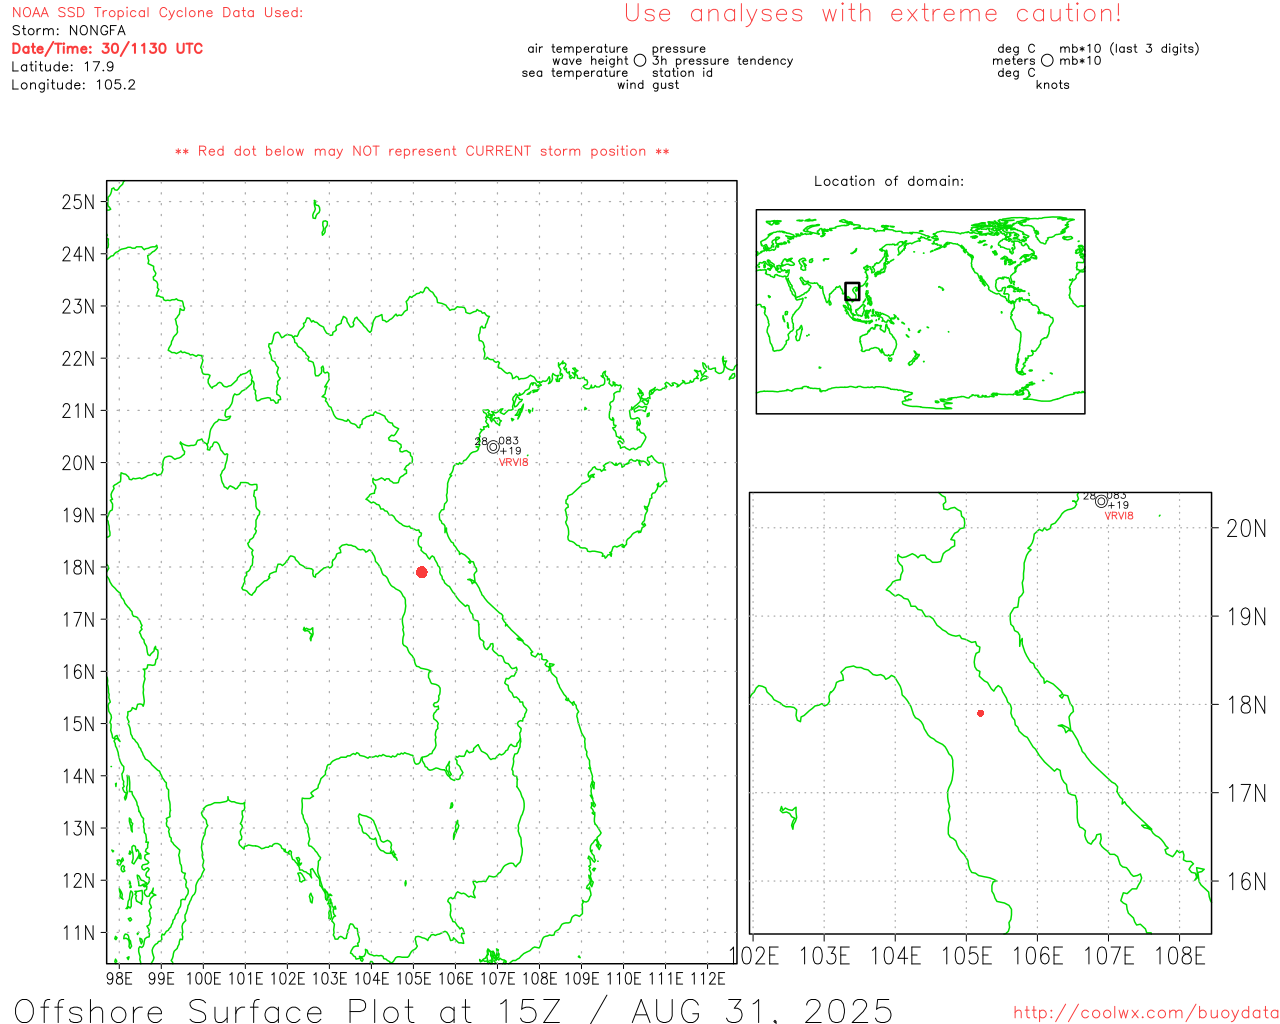This screenshot has width=1280, height=1024.
Task: Click the 'Storm: NONGFA' text
Action: pos(69,31)
